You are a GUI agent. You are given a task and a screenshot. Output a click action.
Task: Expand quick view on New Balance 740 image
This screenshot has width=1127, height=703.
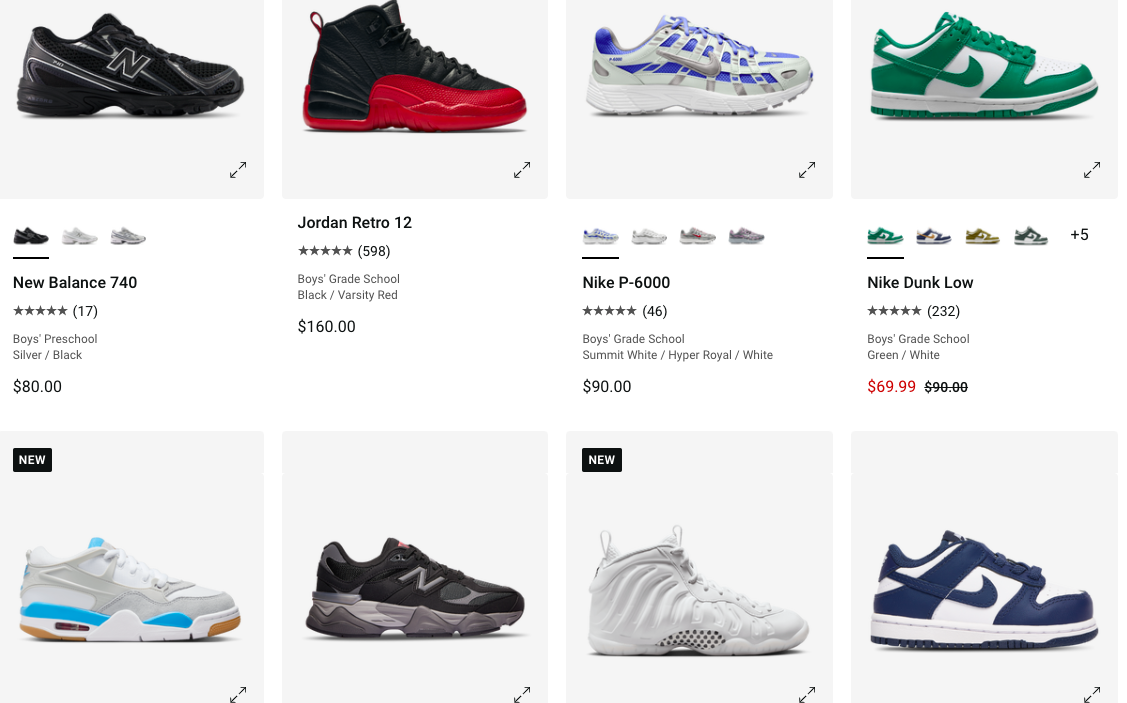[x=238, y=170]
